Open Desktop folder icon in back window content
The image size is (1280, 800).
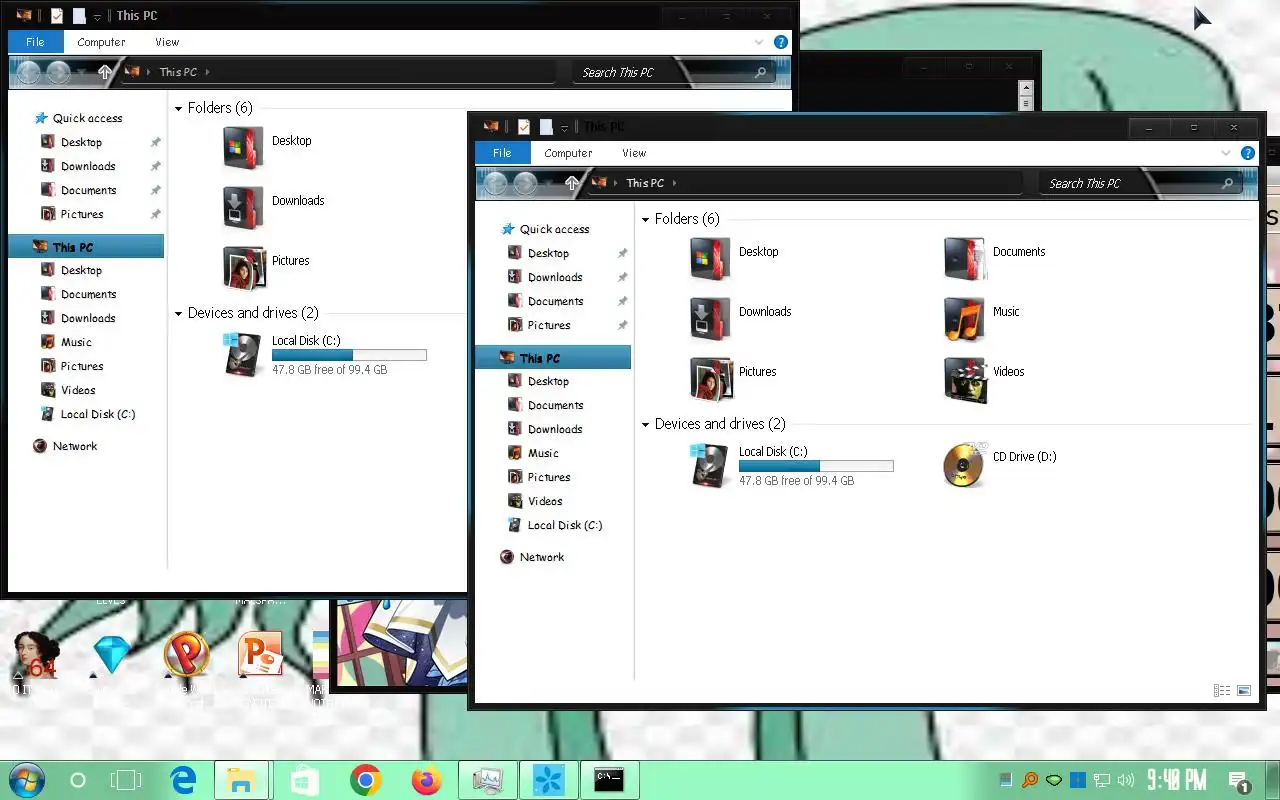tap(244, 148)
